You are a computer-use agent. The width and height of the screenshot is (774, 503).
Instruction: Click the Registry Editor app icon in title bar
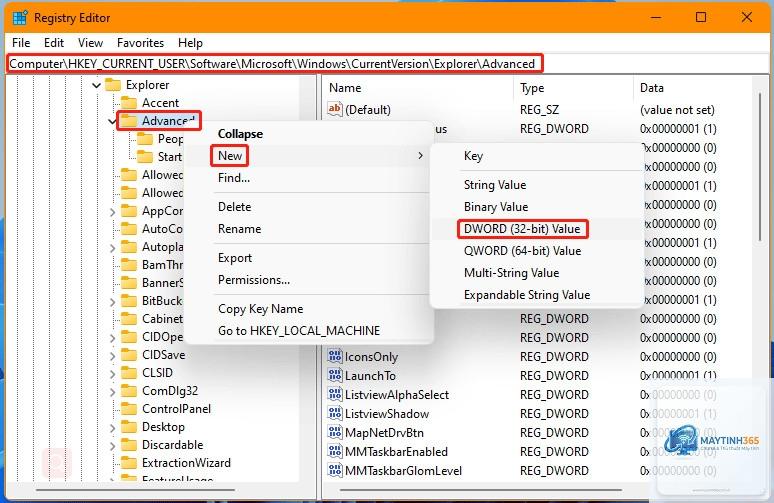[20, 18]
